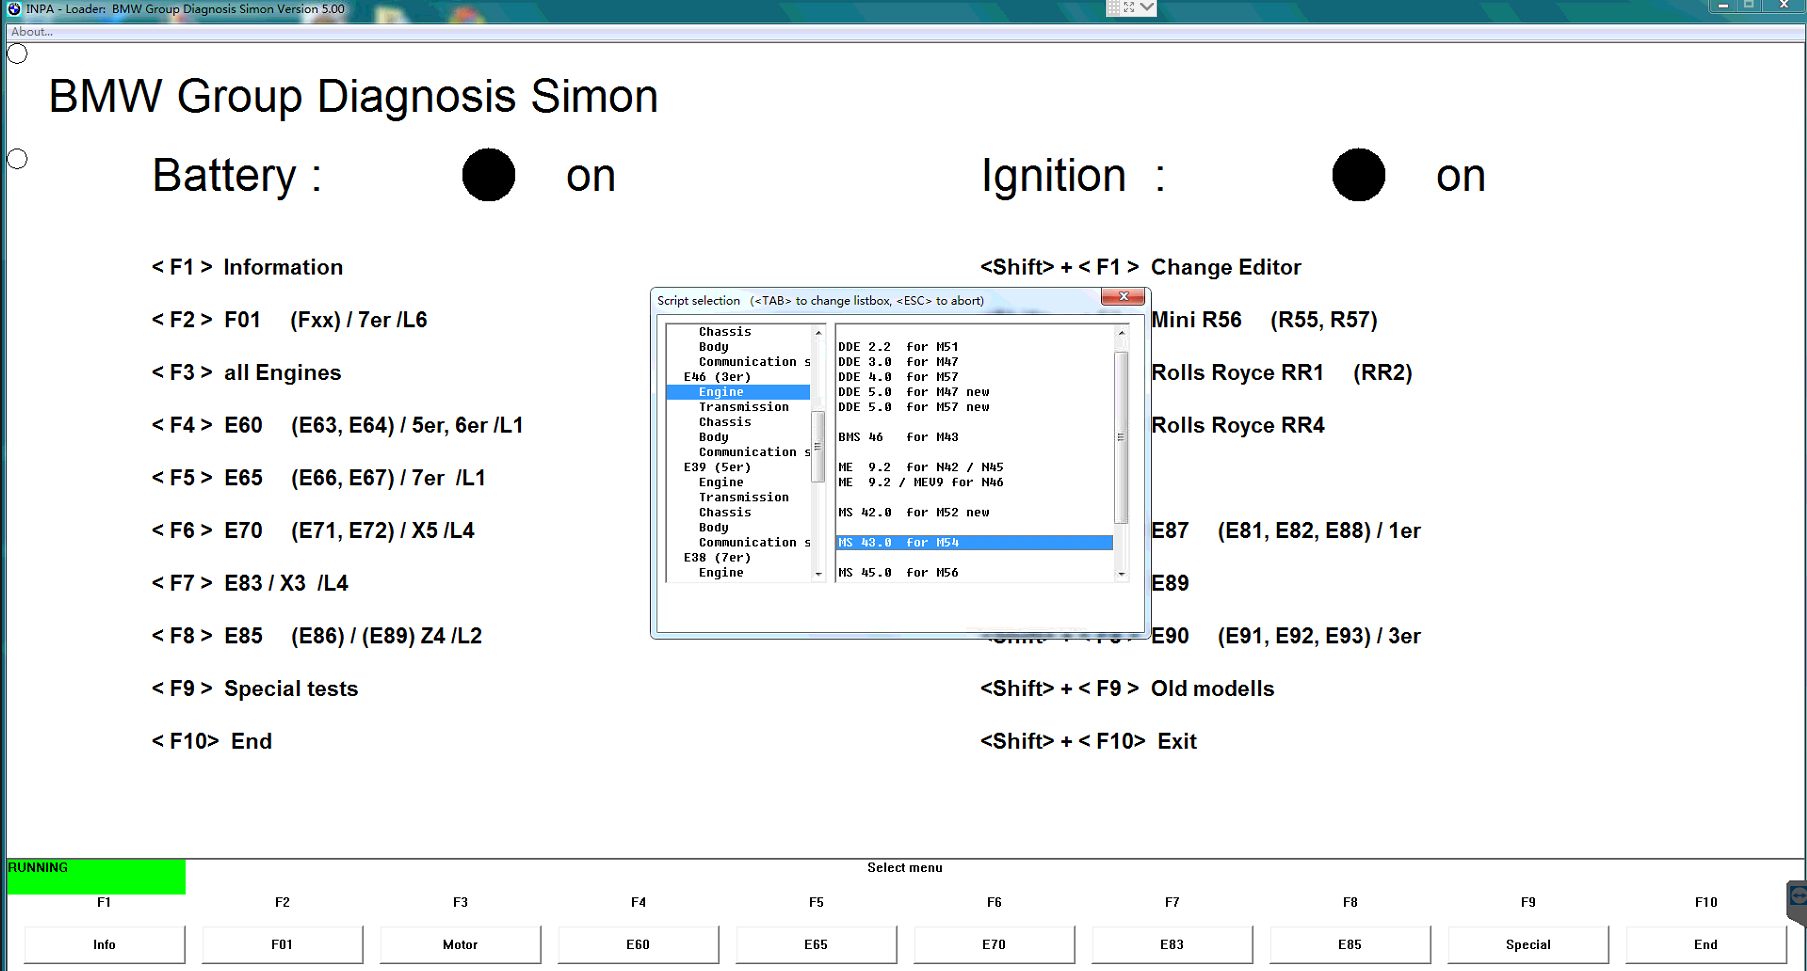Select Engine under E39 (5er)

tap(721, 482)
